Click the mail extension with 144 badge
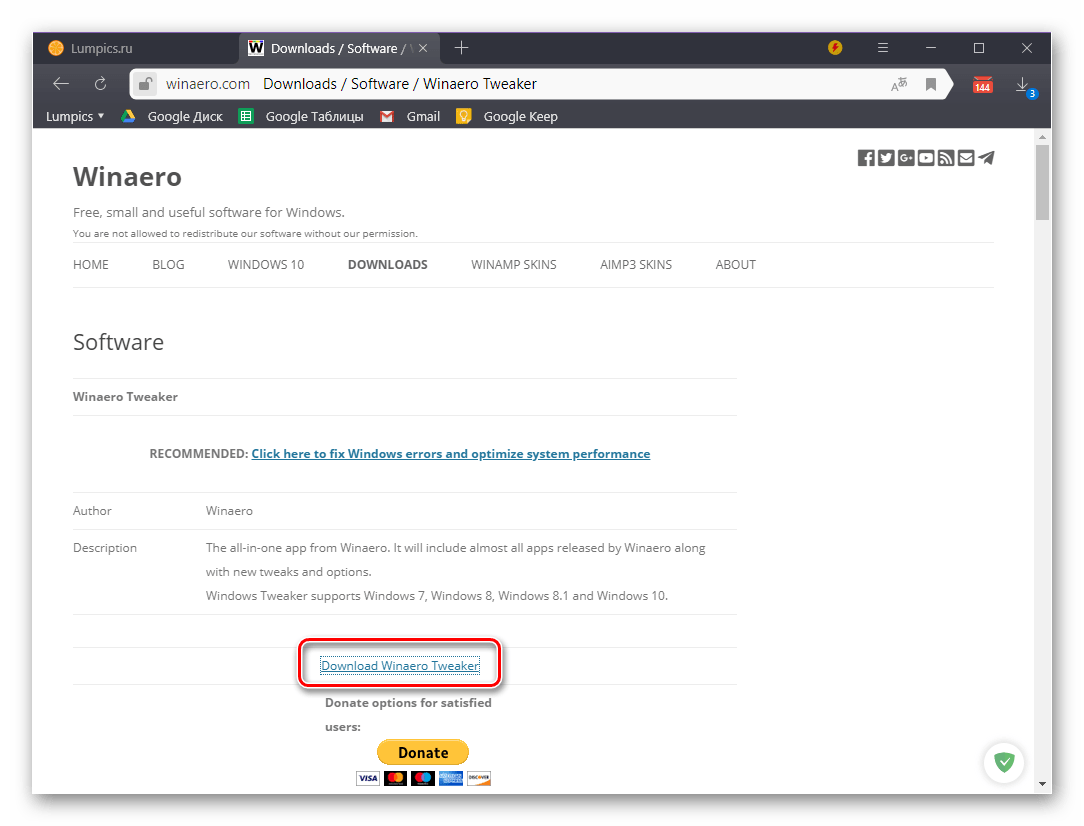The image size is (1084, 826). (x=982, y=85)
